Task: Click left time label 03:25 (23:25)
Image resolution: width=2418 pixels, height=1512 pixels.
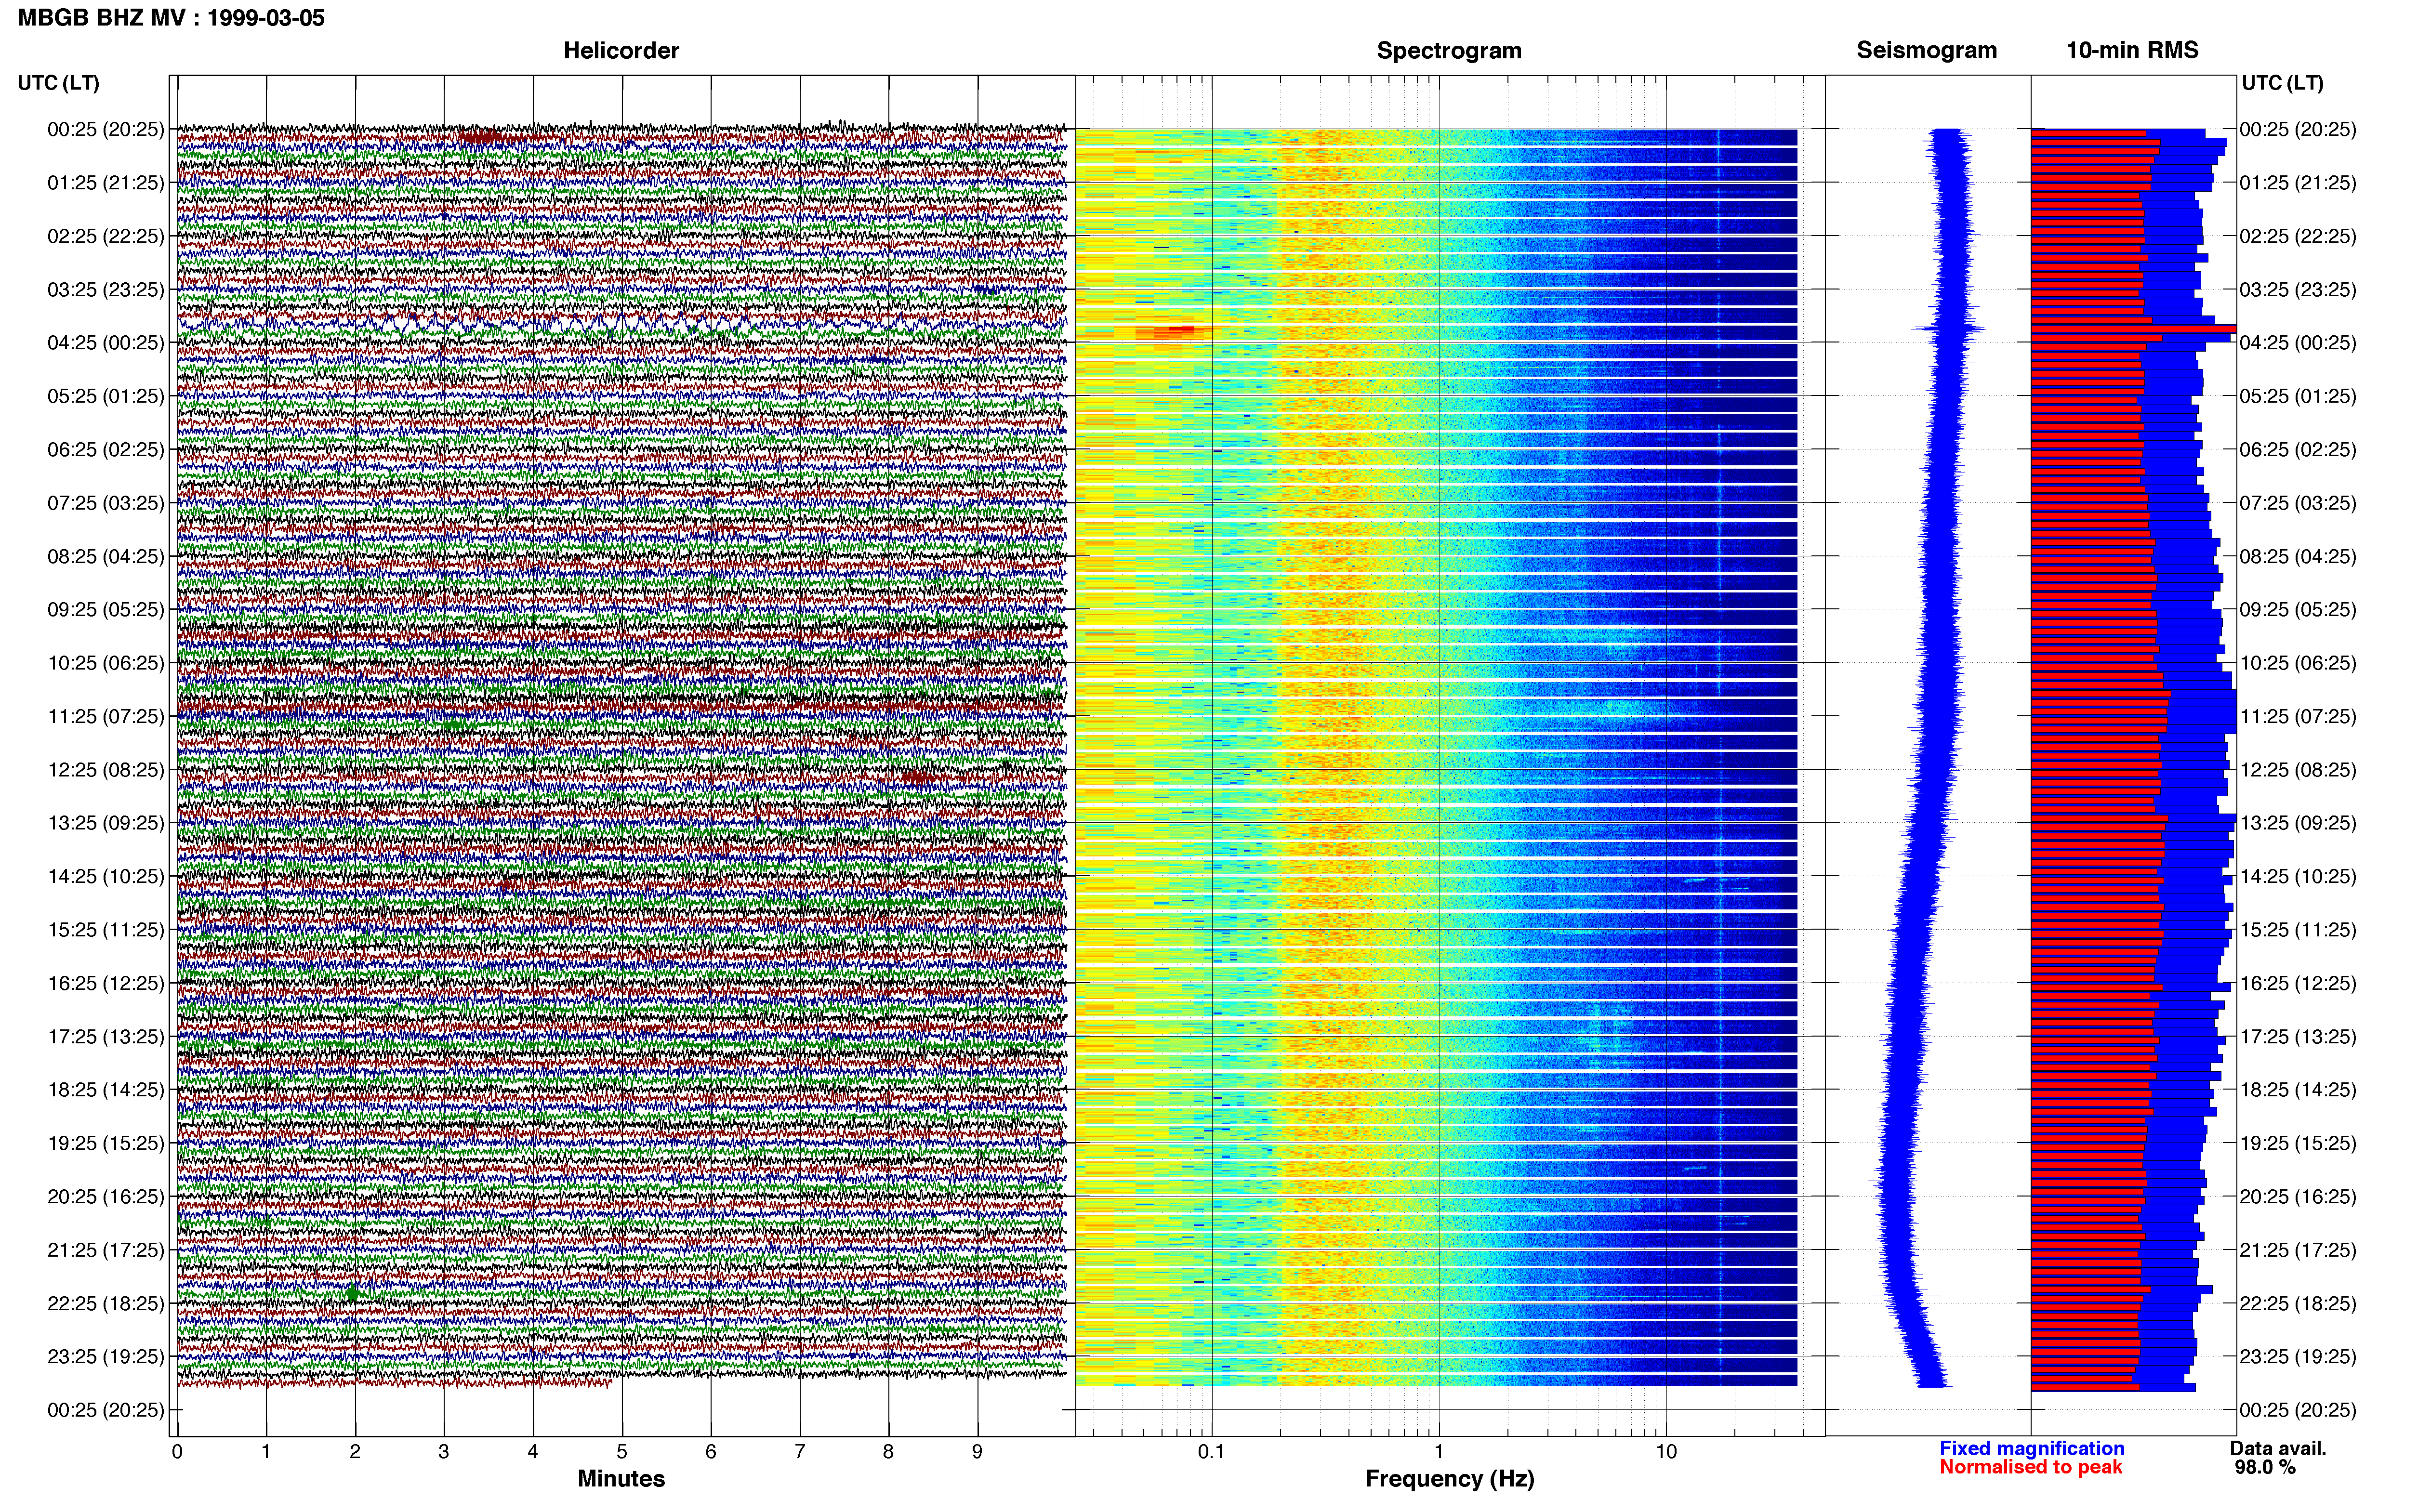Action: 105,289
